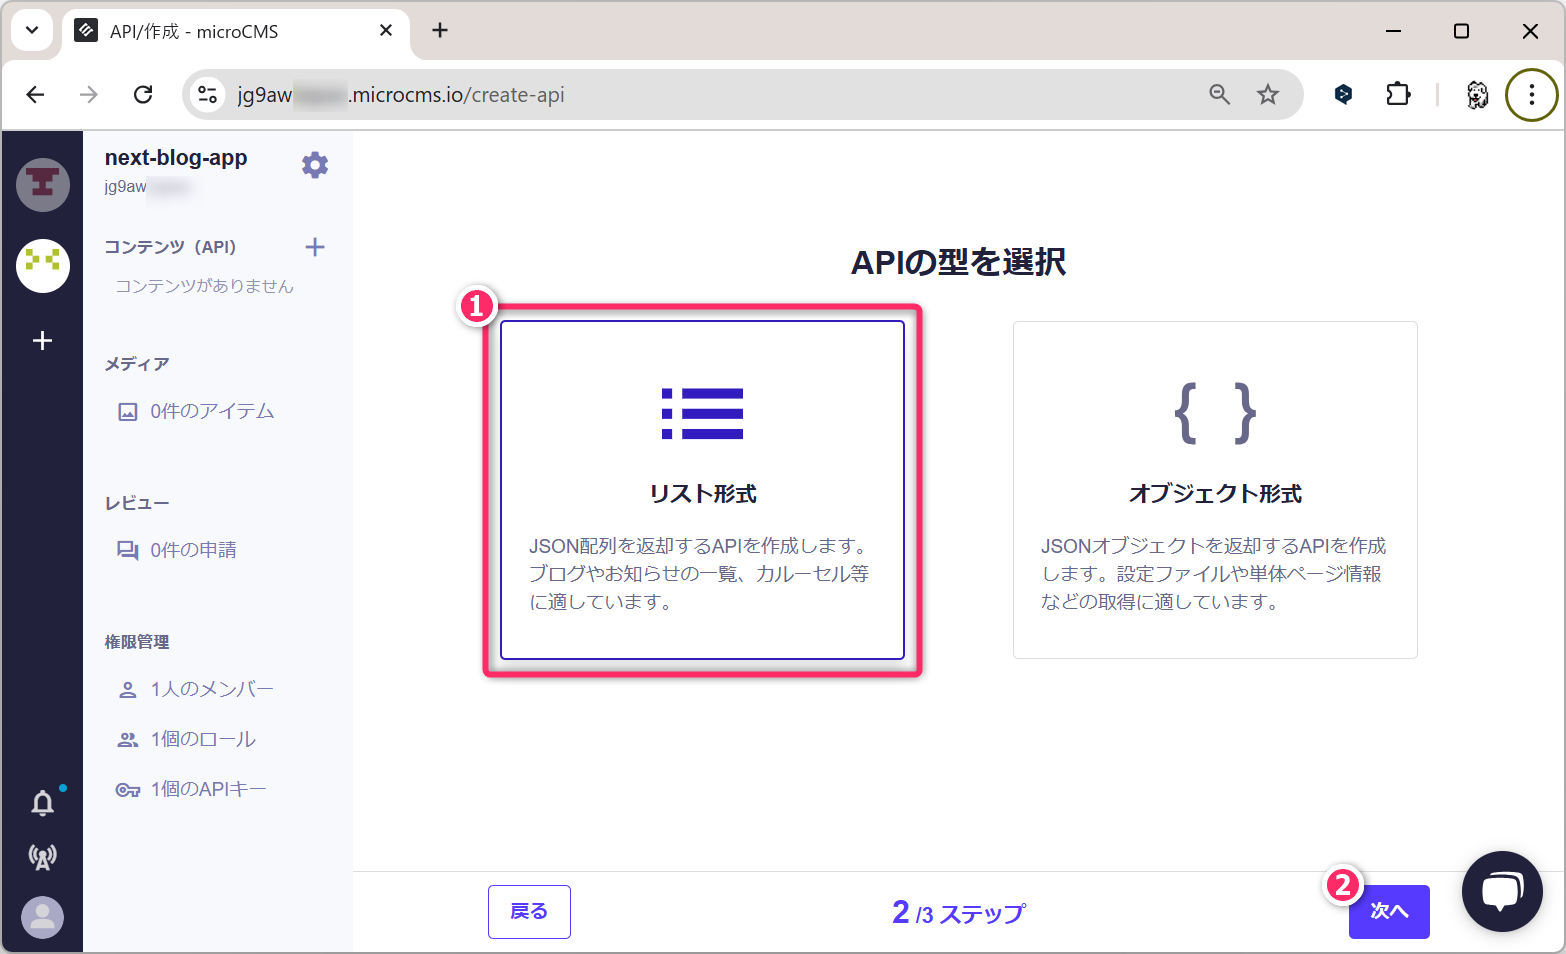Select the red service avatar in sidebar

coord(42,185)
